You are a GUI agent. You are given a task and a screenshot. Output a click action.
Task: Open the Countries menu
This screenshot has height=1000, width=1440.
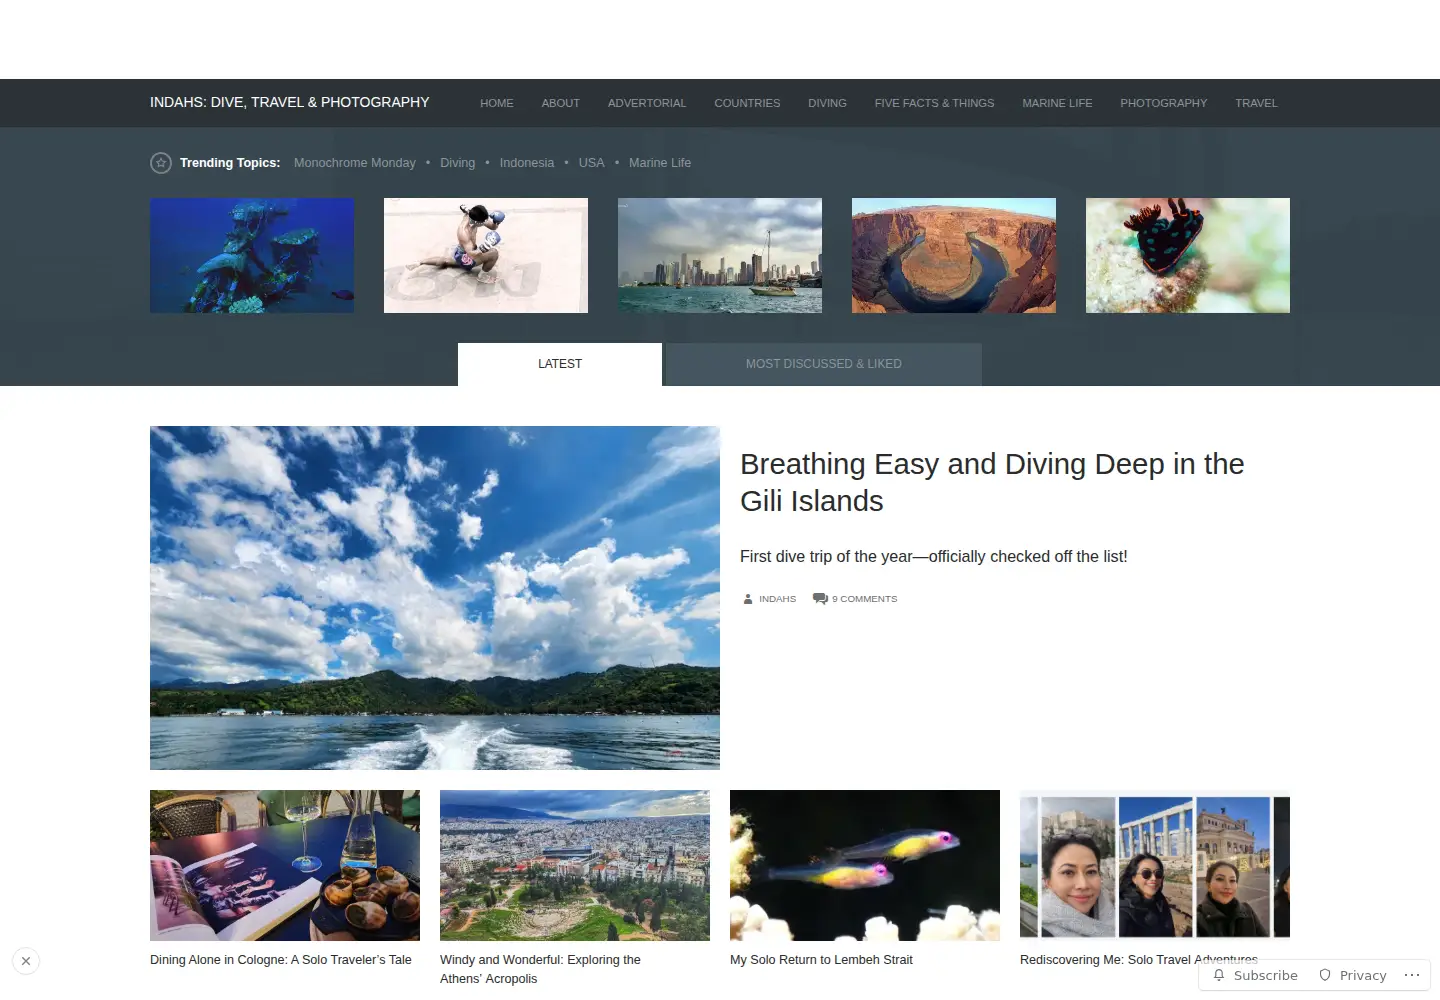tap(747, 103)
